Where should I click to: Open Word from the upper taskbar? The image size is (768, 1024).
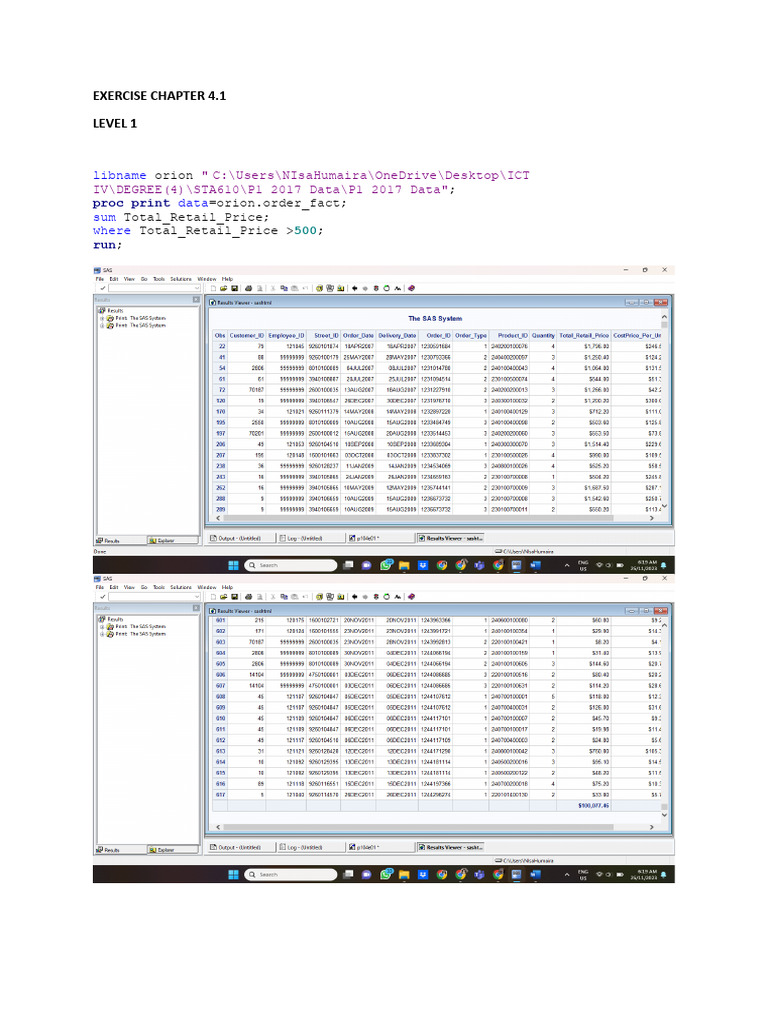click(536, 565)
